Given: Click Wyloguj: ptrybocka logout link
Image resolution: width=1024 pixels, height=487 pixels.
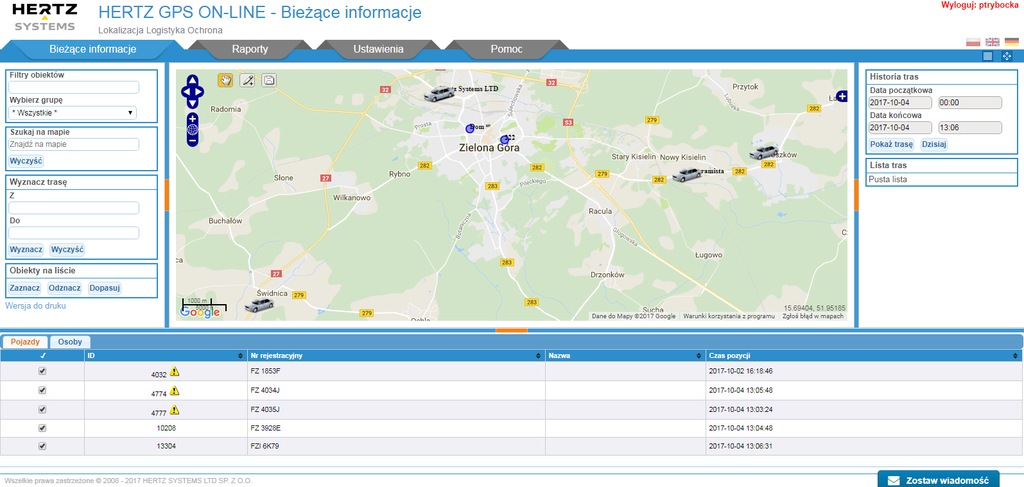Looking at the screenshot, I should pos(980,5).
